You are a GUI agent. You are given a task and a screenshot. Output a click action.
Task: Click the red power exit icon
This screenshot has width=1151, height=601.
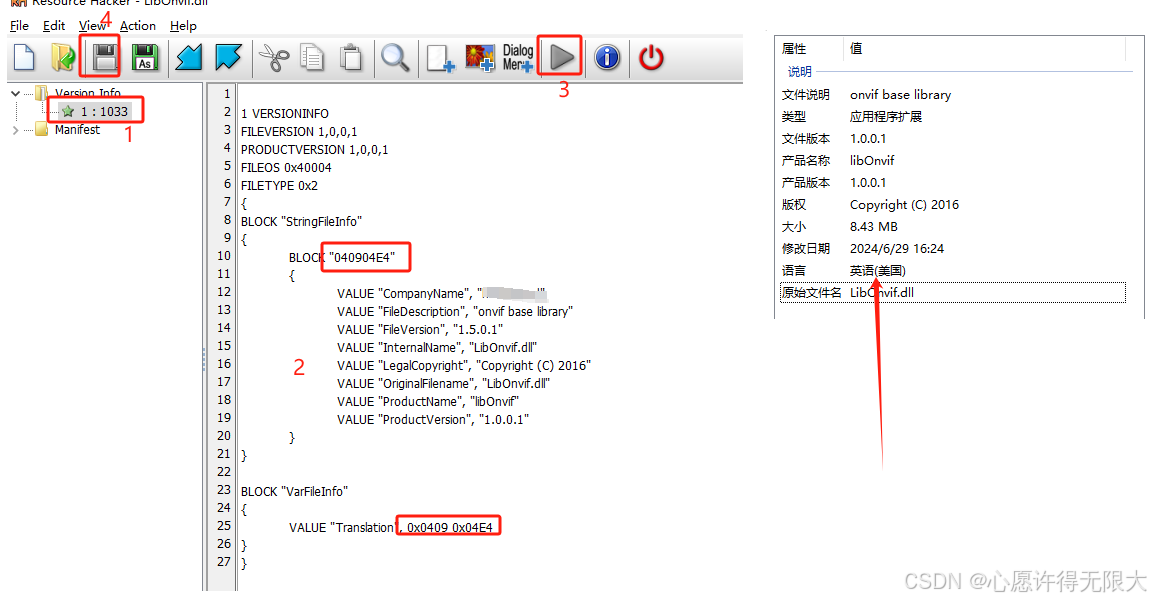pyautogui.click(x=651, y=57)
